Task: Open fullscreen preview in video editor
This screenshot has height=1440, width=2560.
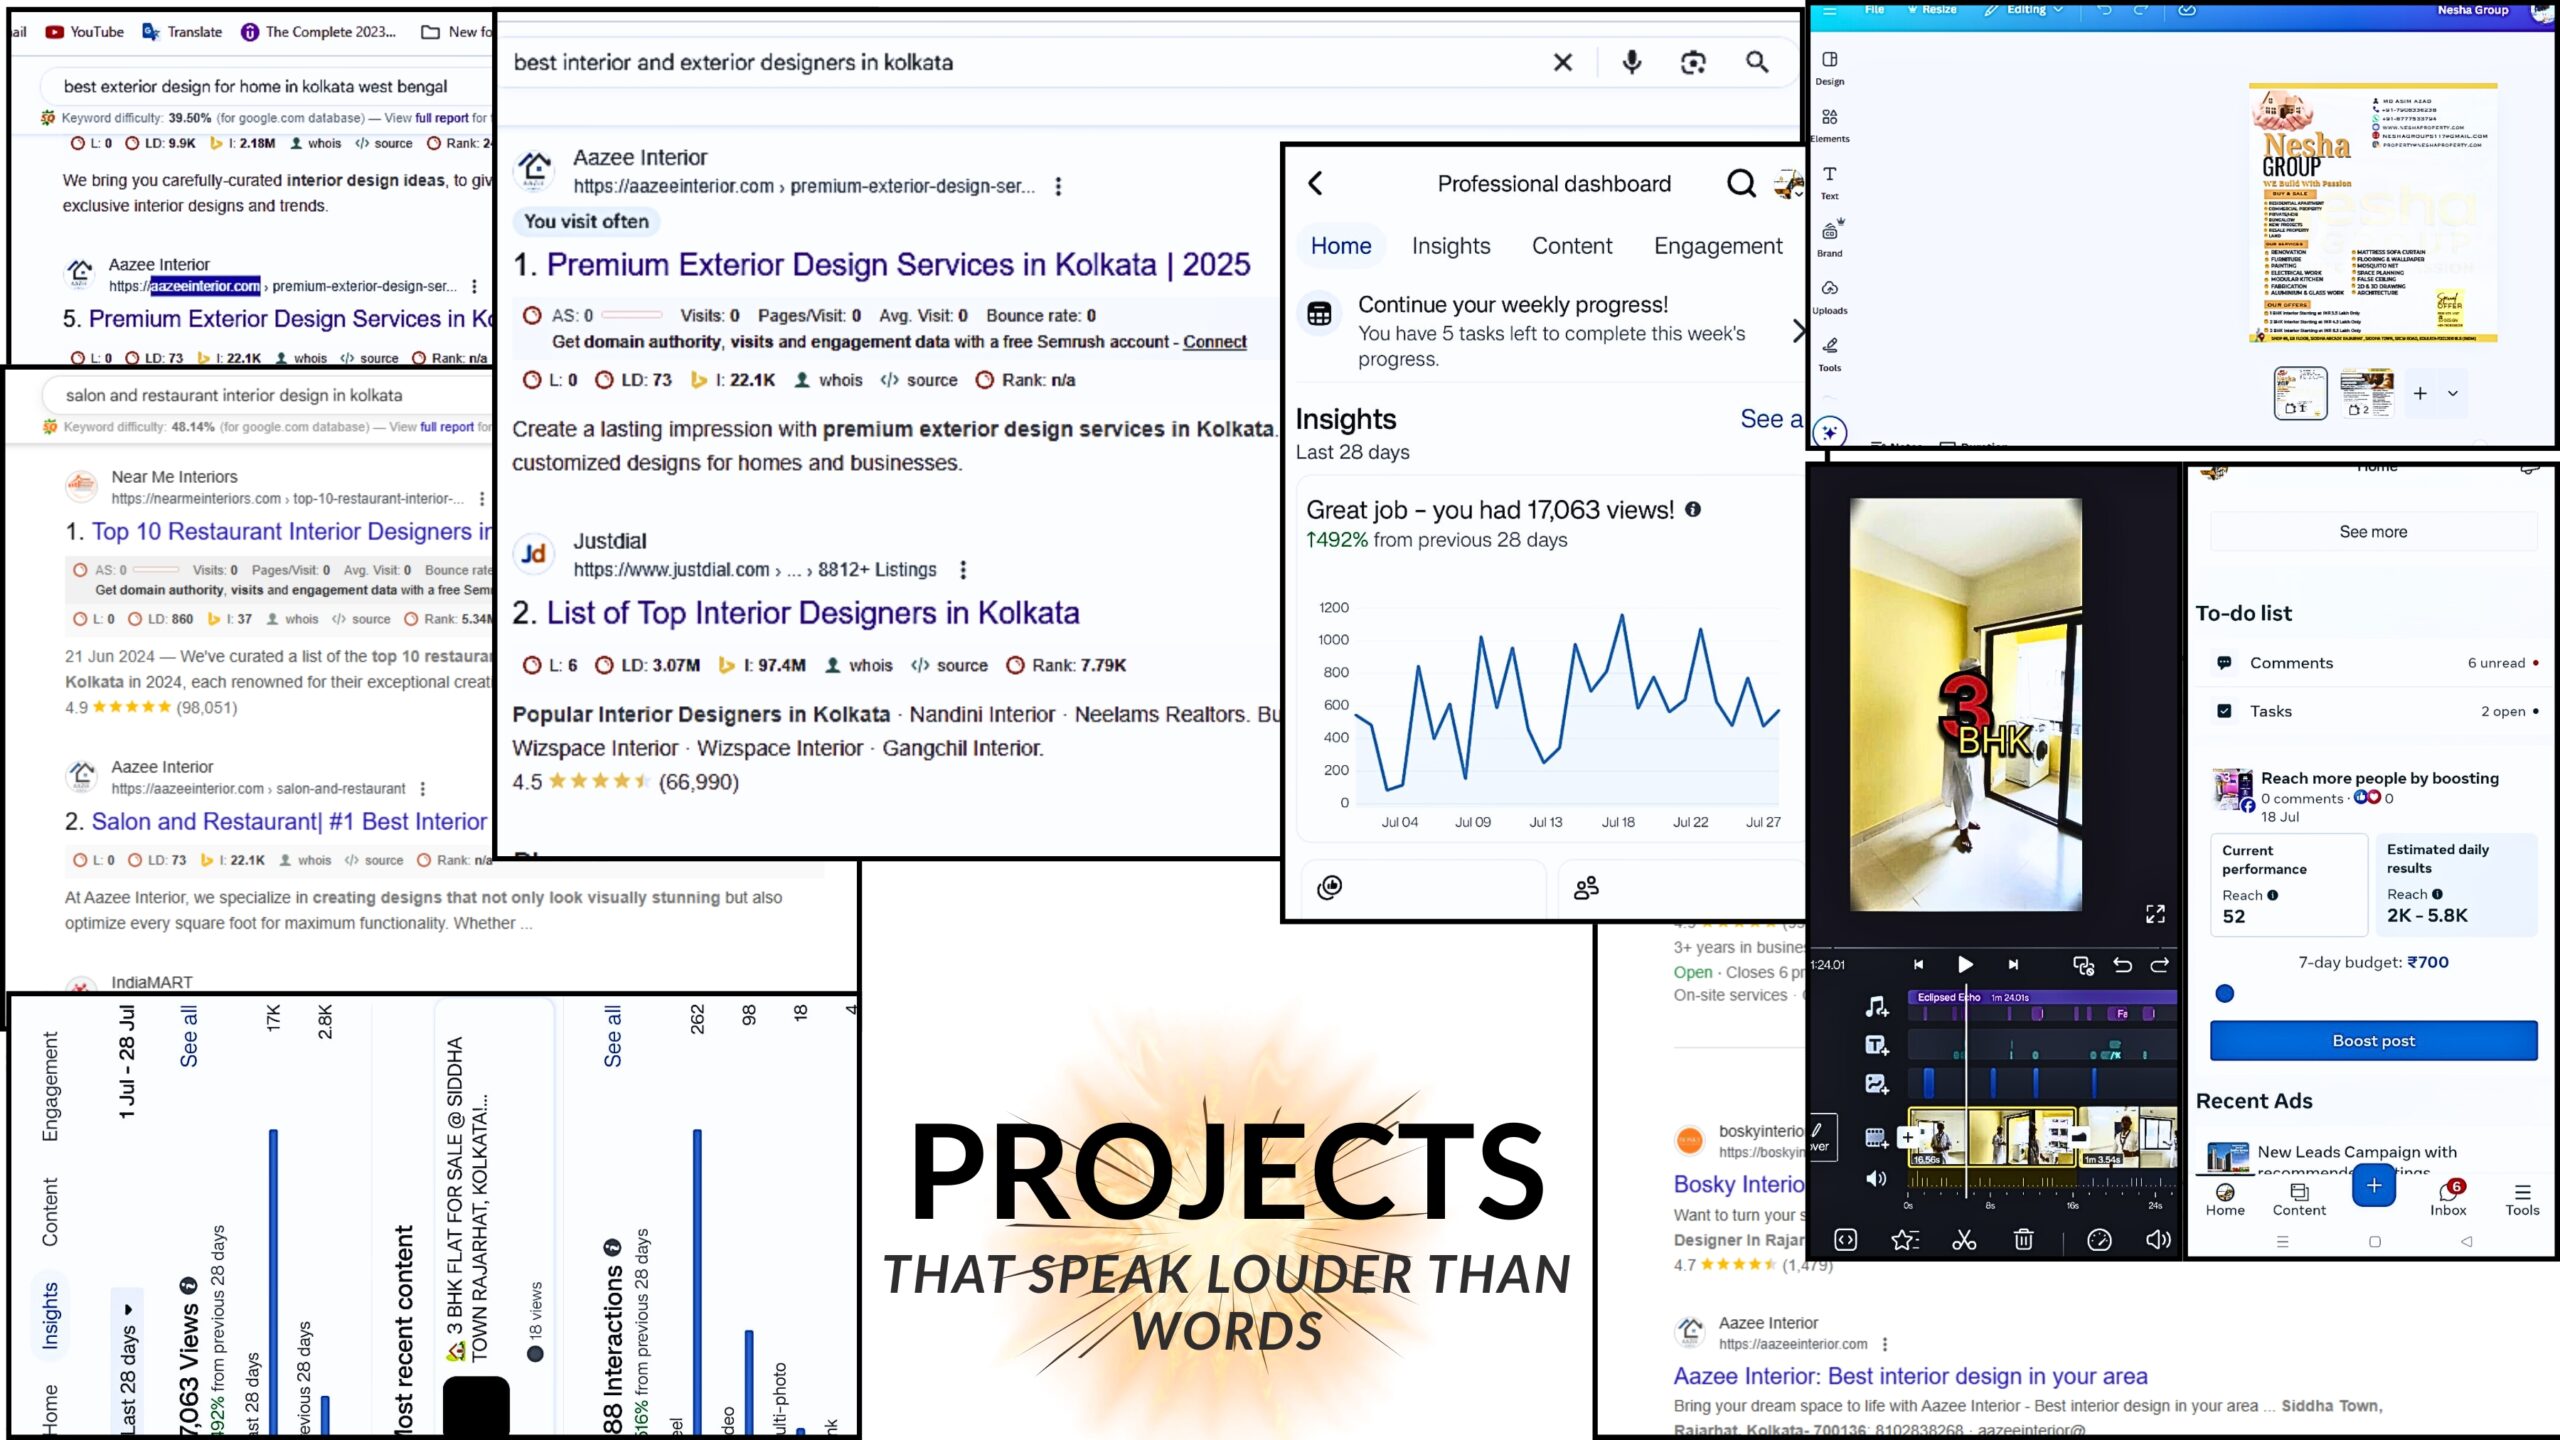Action: (x=2155, y=914)
